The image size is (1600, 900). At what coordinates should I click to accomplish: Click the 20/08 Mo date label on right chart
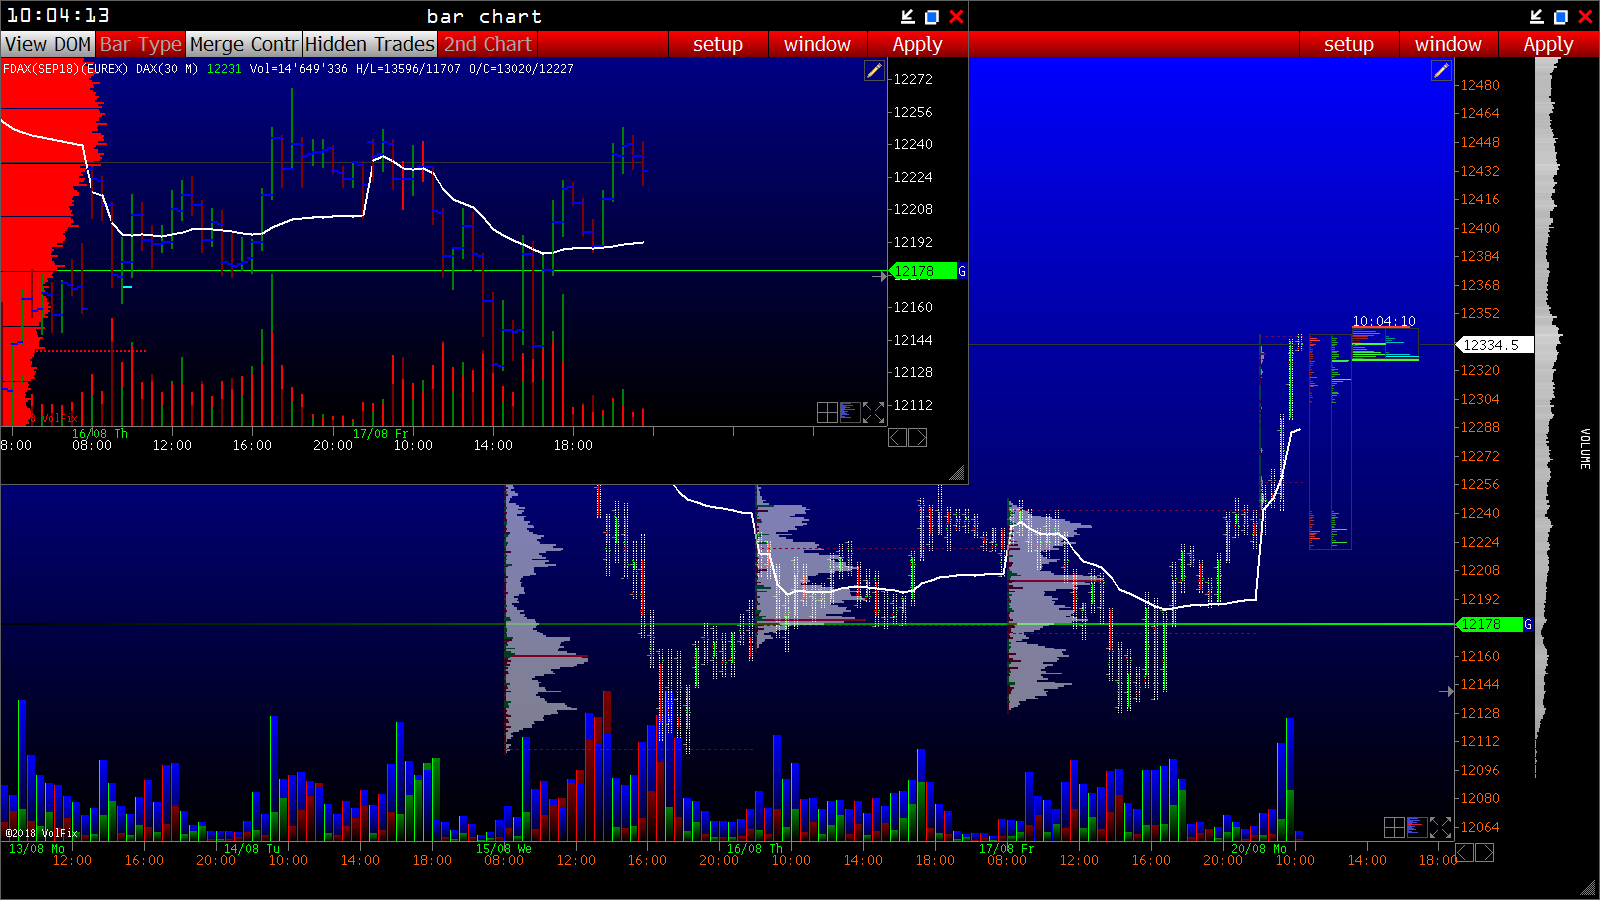[x=1259, y=848]
